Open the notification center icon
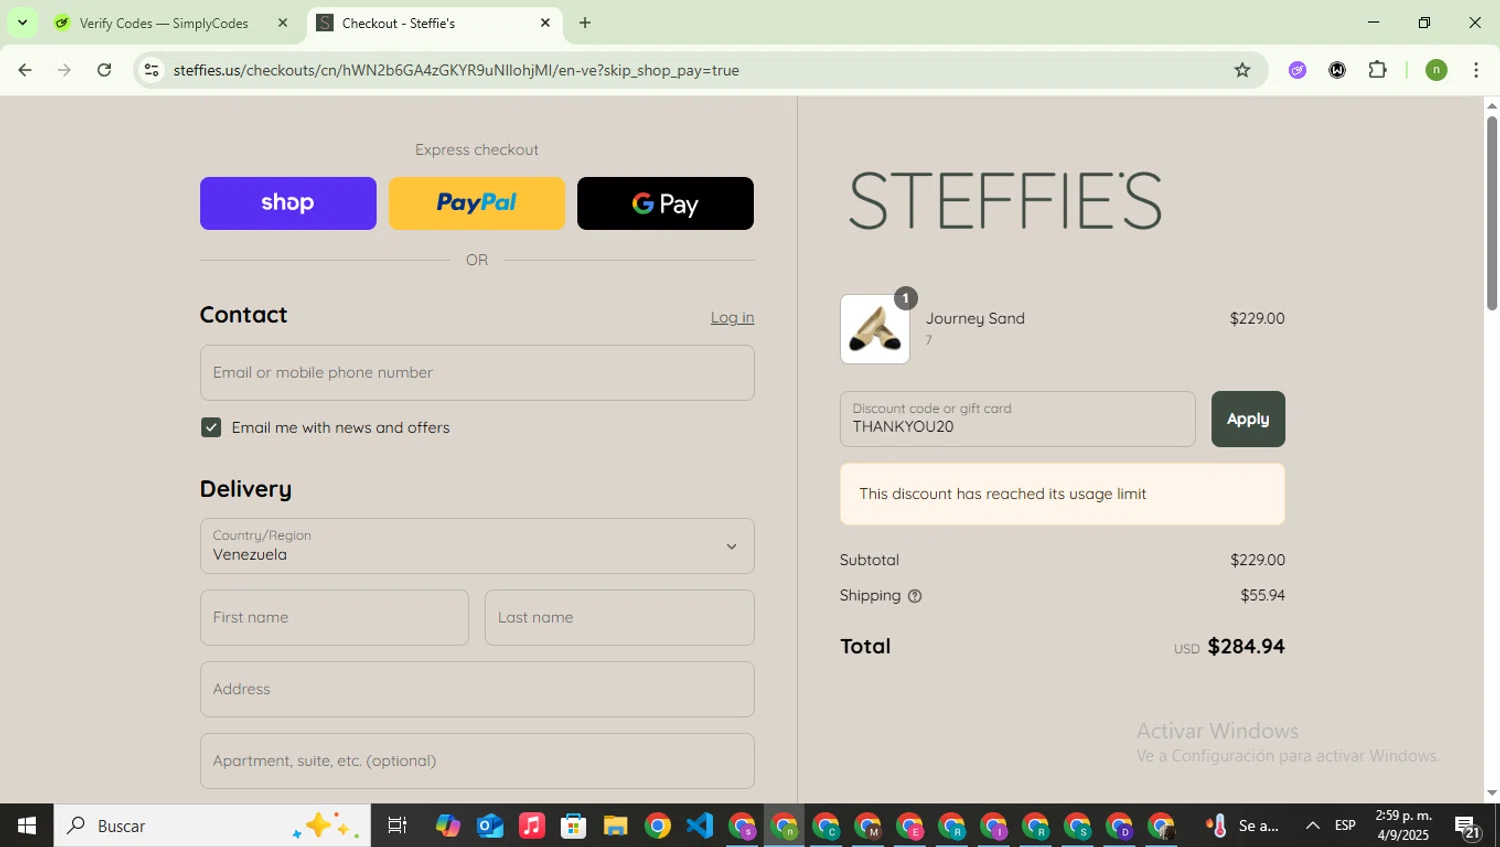The image size is (1500, 847). click(1468, 826)
